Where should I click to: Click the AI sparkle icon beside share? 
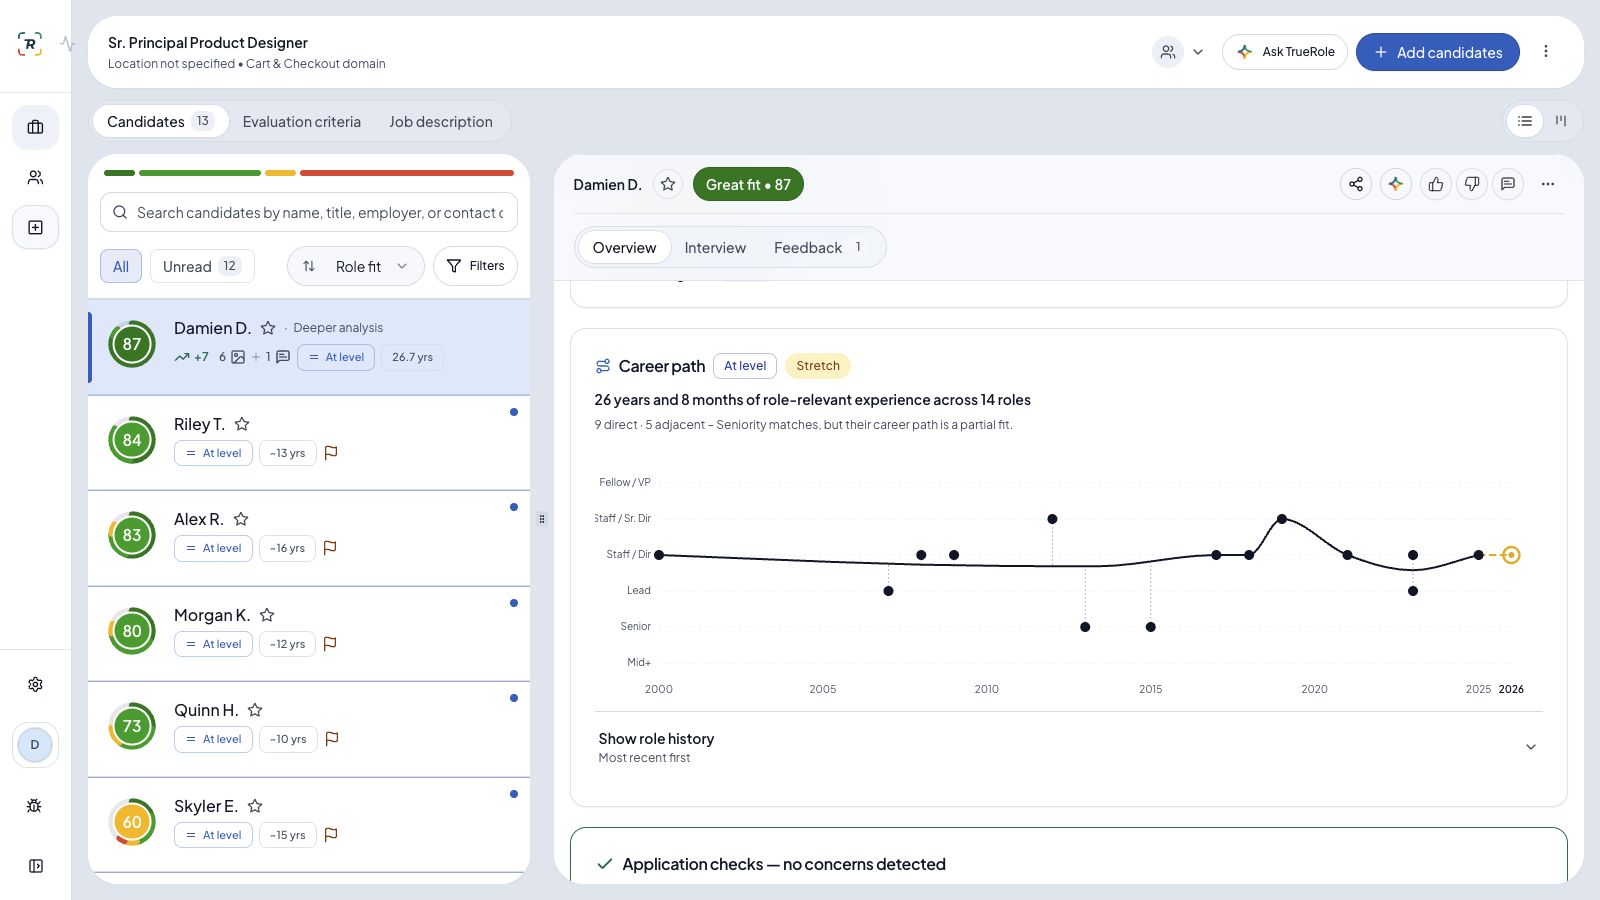coord(1396,184)
